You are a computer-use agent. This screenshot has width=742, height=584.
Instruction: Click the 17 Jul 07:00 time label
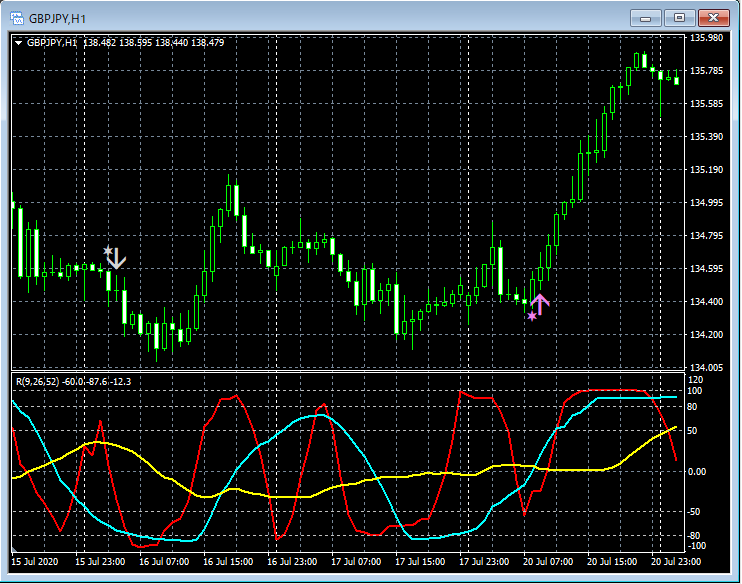click(x=356, y=562)
